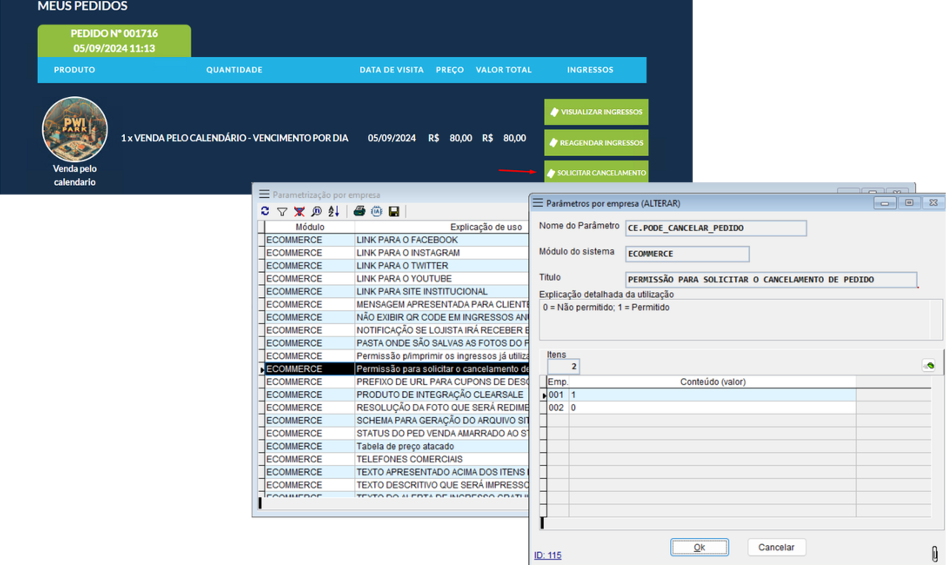The image size is (951, 565).
Task: Click the magnifier search icon in toolbar
Action: click(316, 212)
